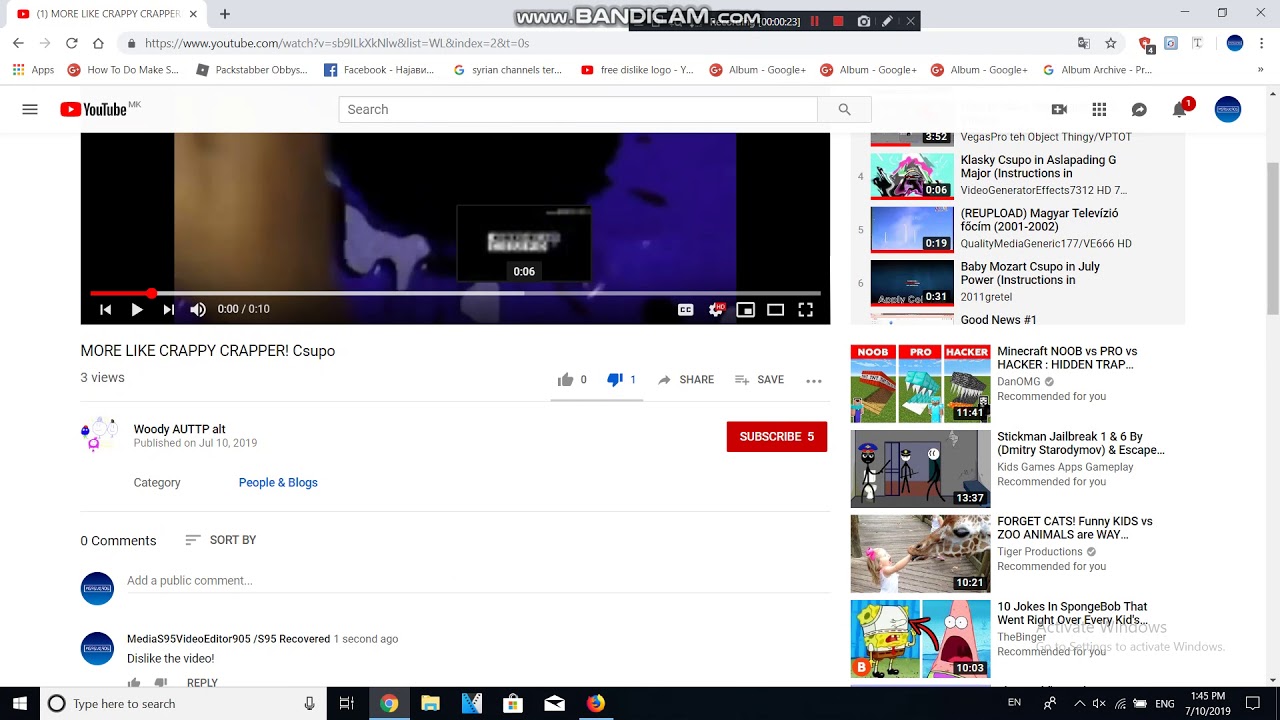Open the Woody AUTTP alt channel avatar
The height and width of the screenshot is (720, 1280).
tap(98, 435)
